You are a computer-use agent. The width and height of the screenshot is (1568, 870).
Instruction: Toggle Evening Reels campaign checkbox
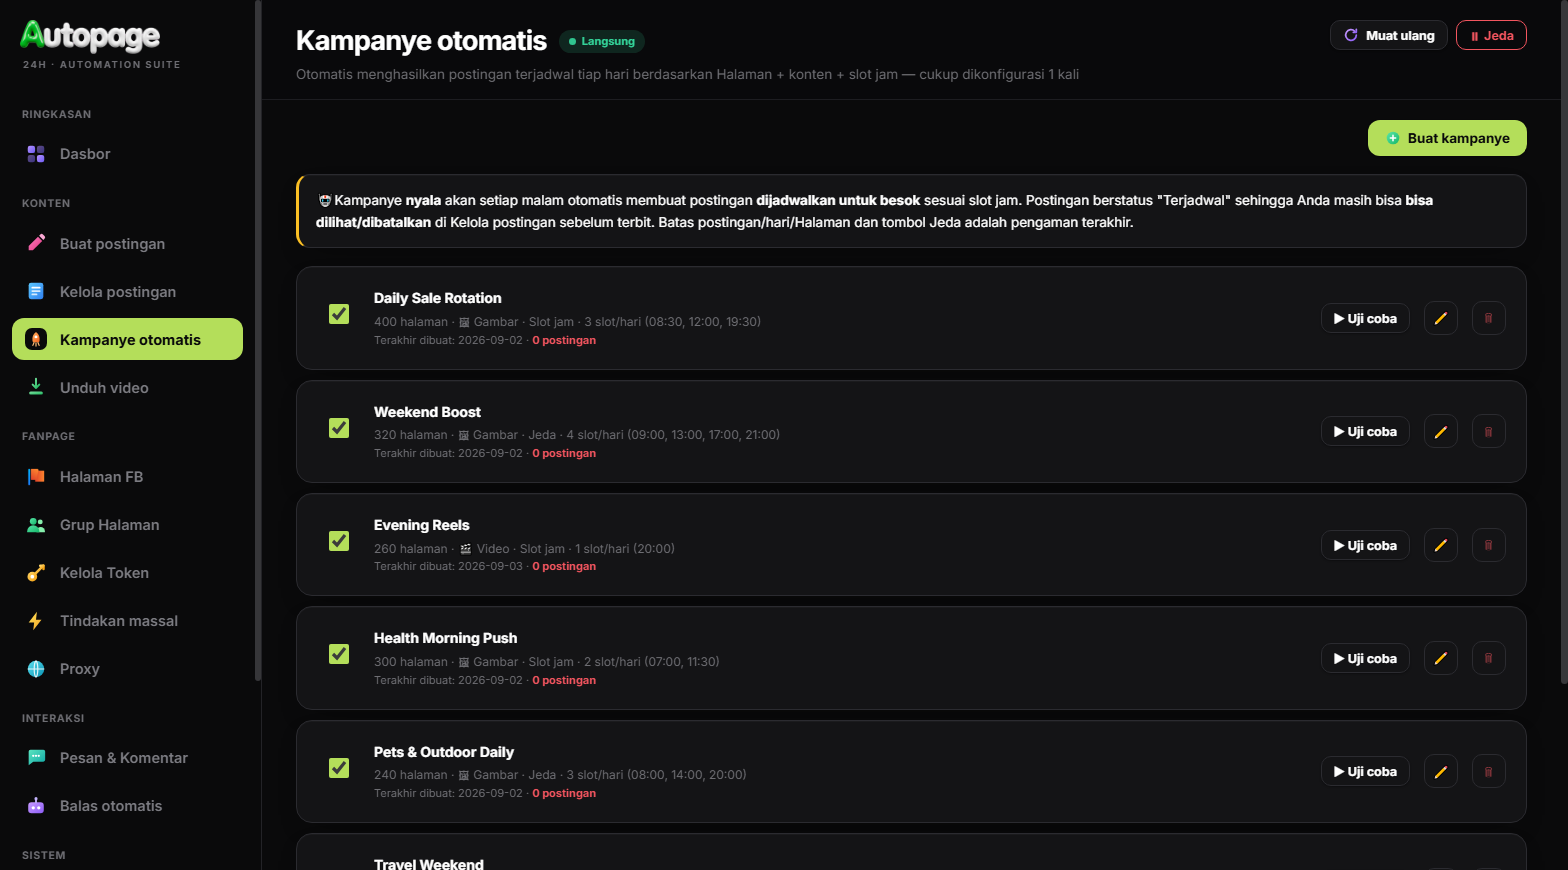[x=339, y=541]
